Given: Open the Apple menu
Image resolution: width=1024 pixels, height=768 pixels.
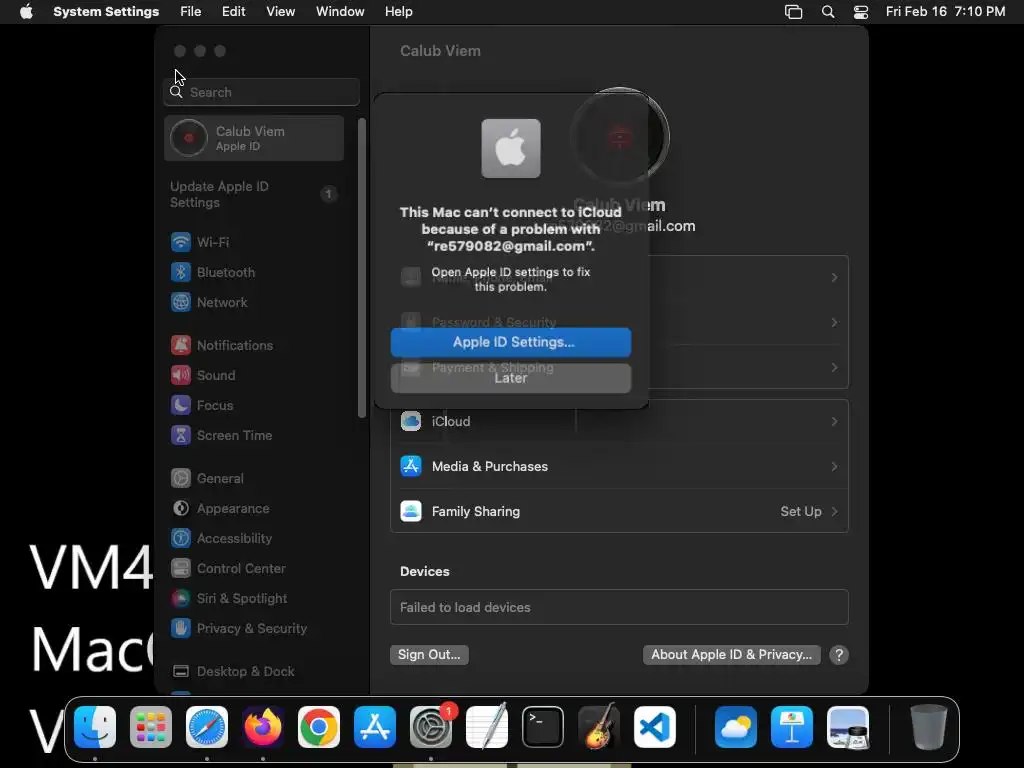Looking at the screenshot, I should click(x=26, y=12).
